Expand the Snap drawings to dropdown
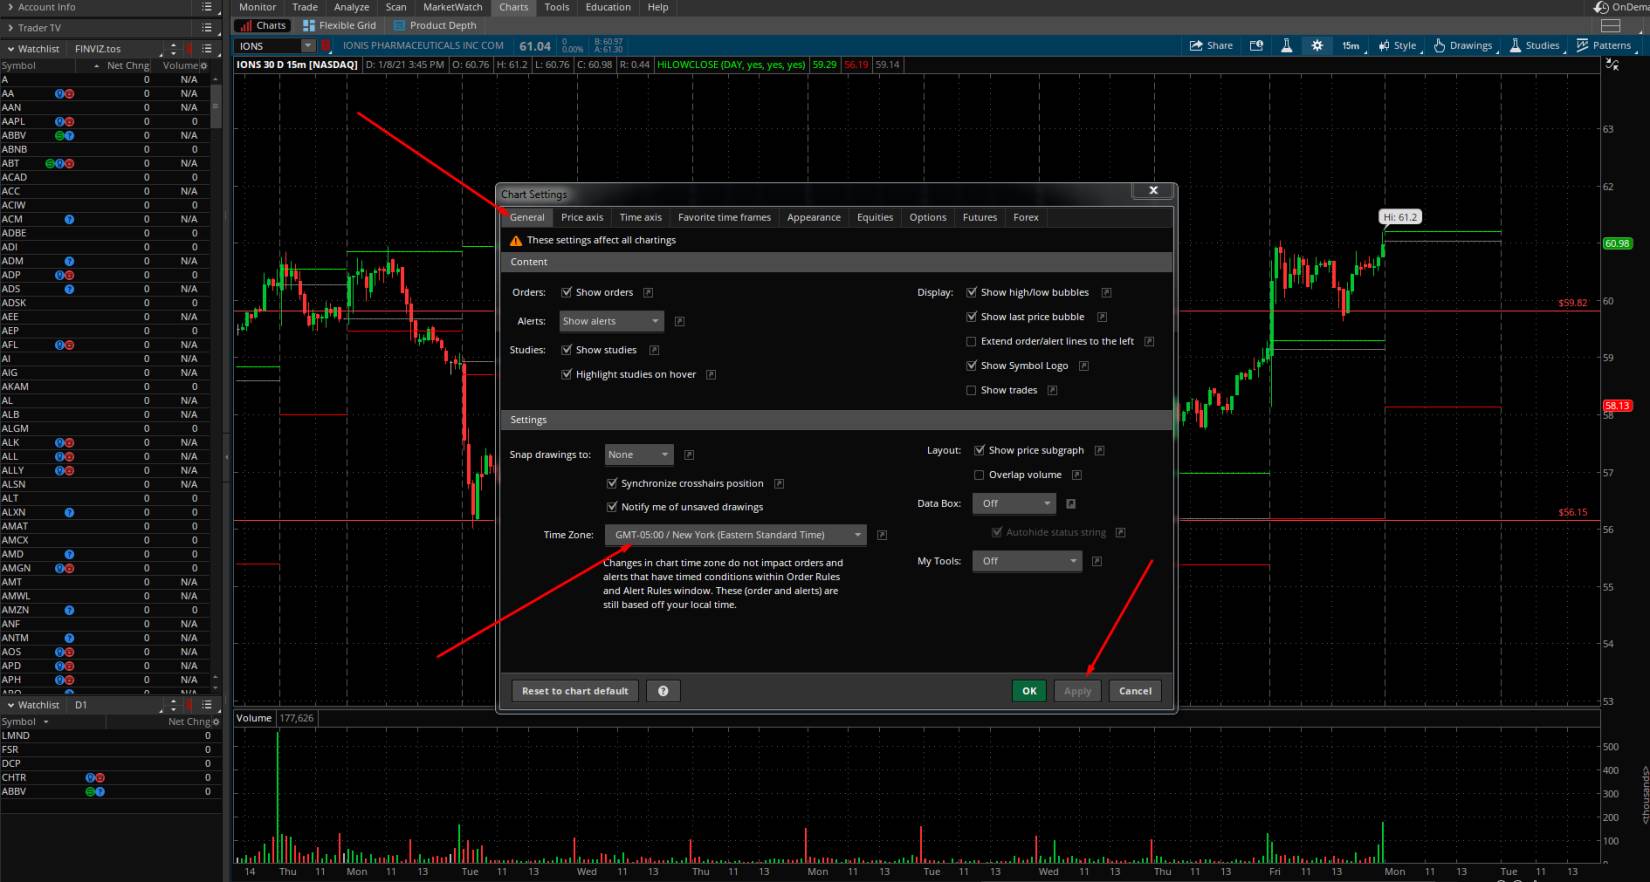This screenshot has height=882, width=1650. coord(639,455)
